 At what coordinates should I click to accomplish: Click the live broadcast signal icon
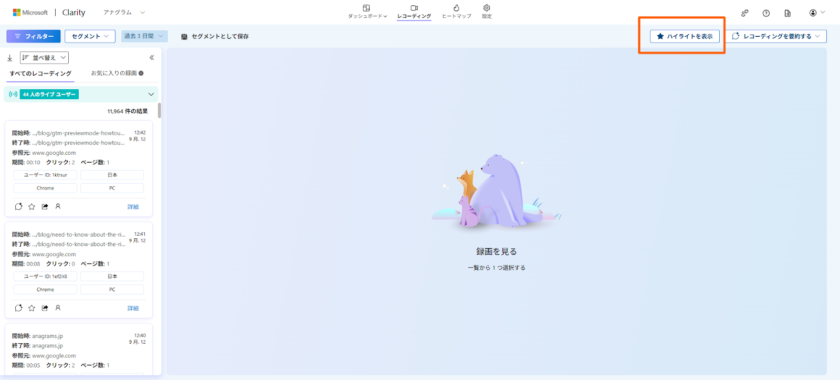[13, 94]
